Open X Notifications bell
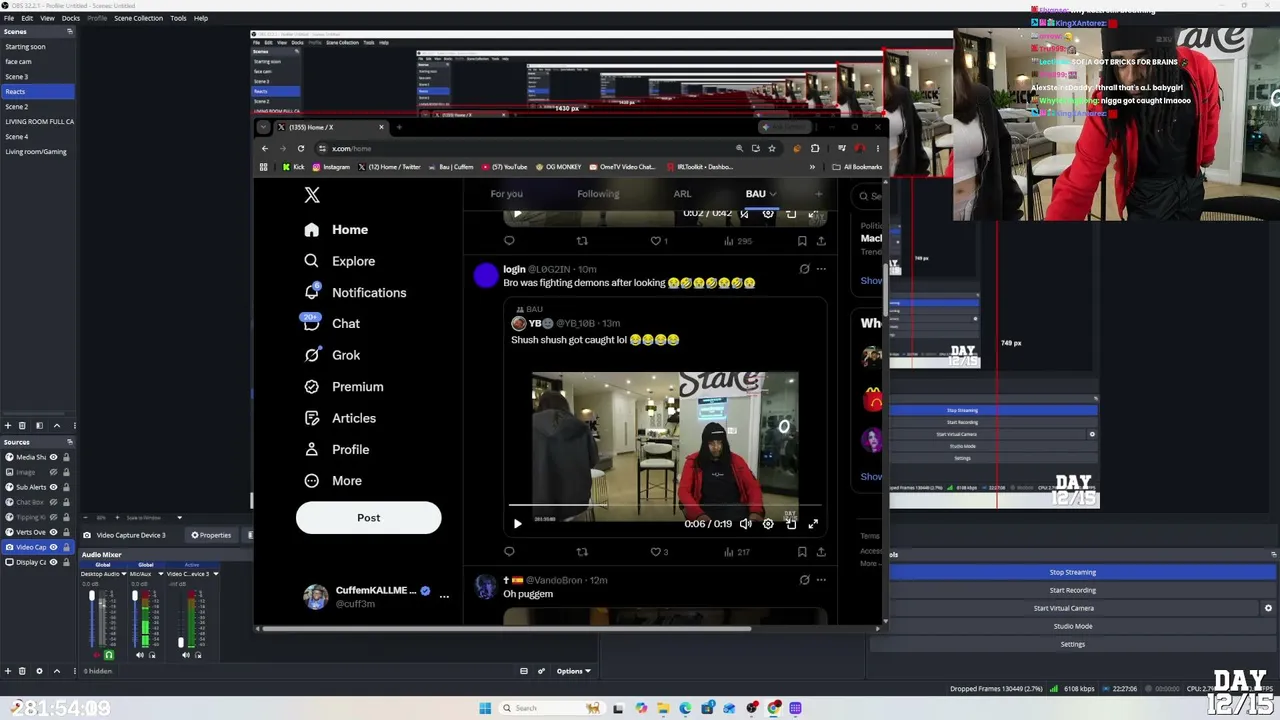1280x720 pixels. point(312,292)
